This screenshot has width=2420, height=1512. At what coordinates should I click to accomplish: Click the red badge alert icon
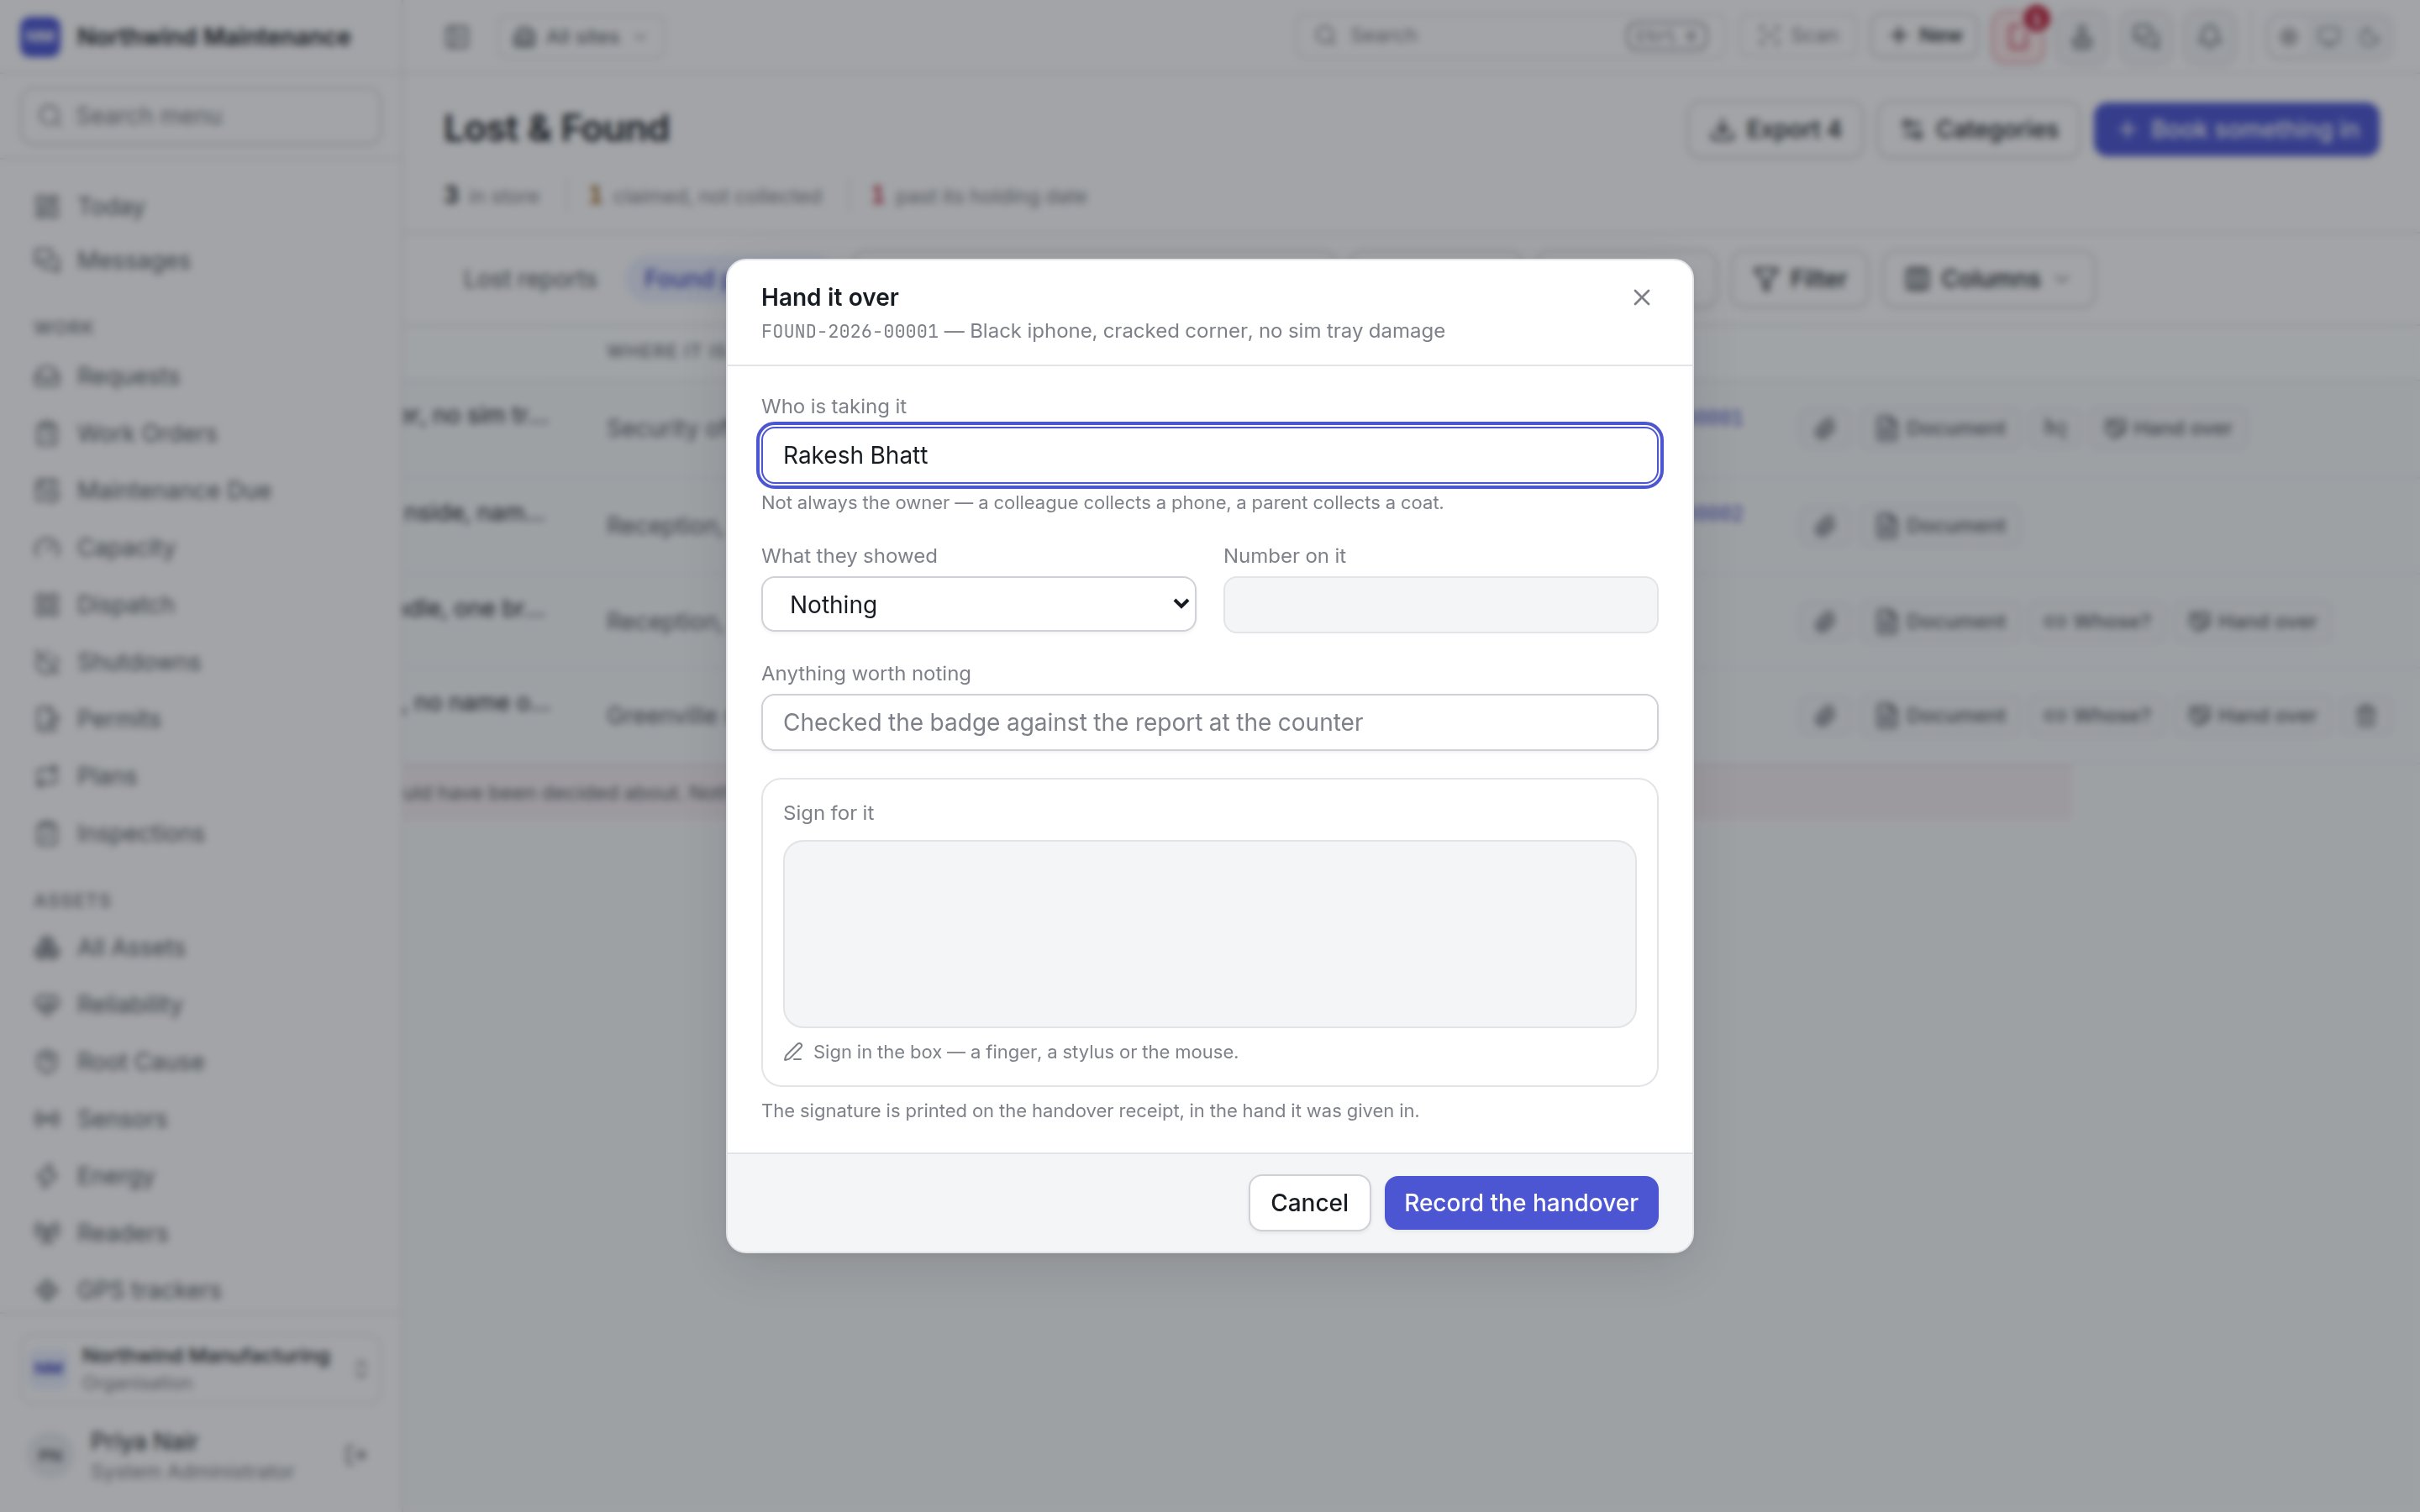point(2019,37)
